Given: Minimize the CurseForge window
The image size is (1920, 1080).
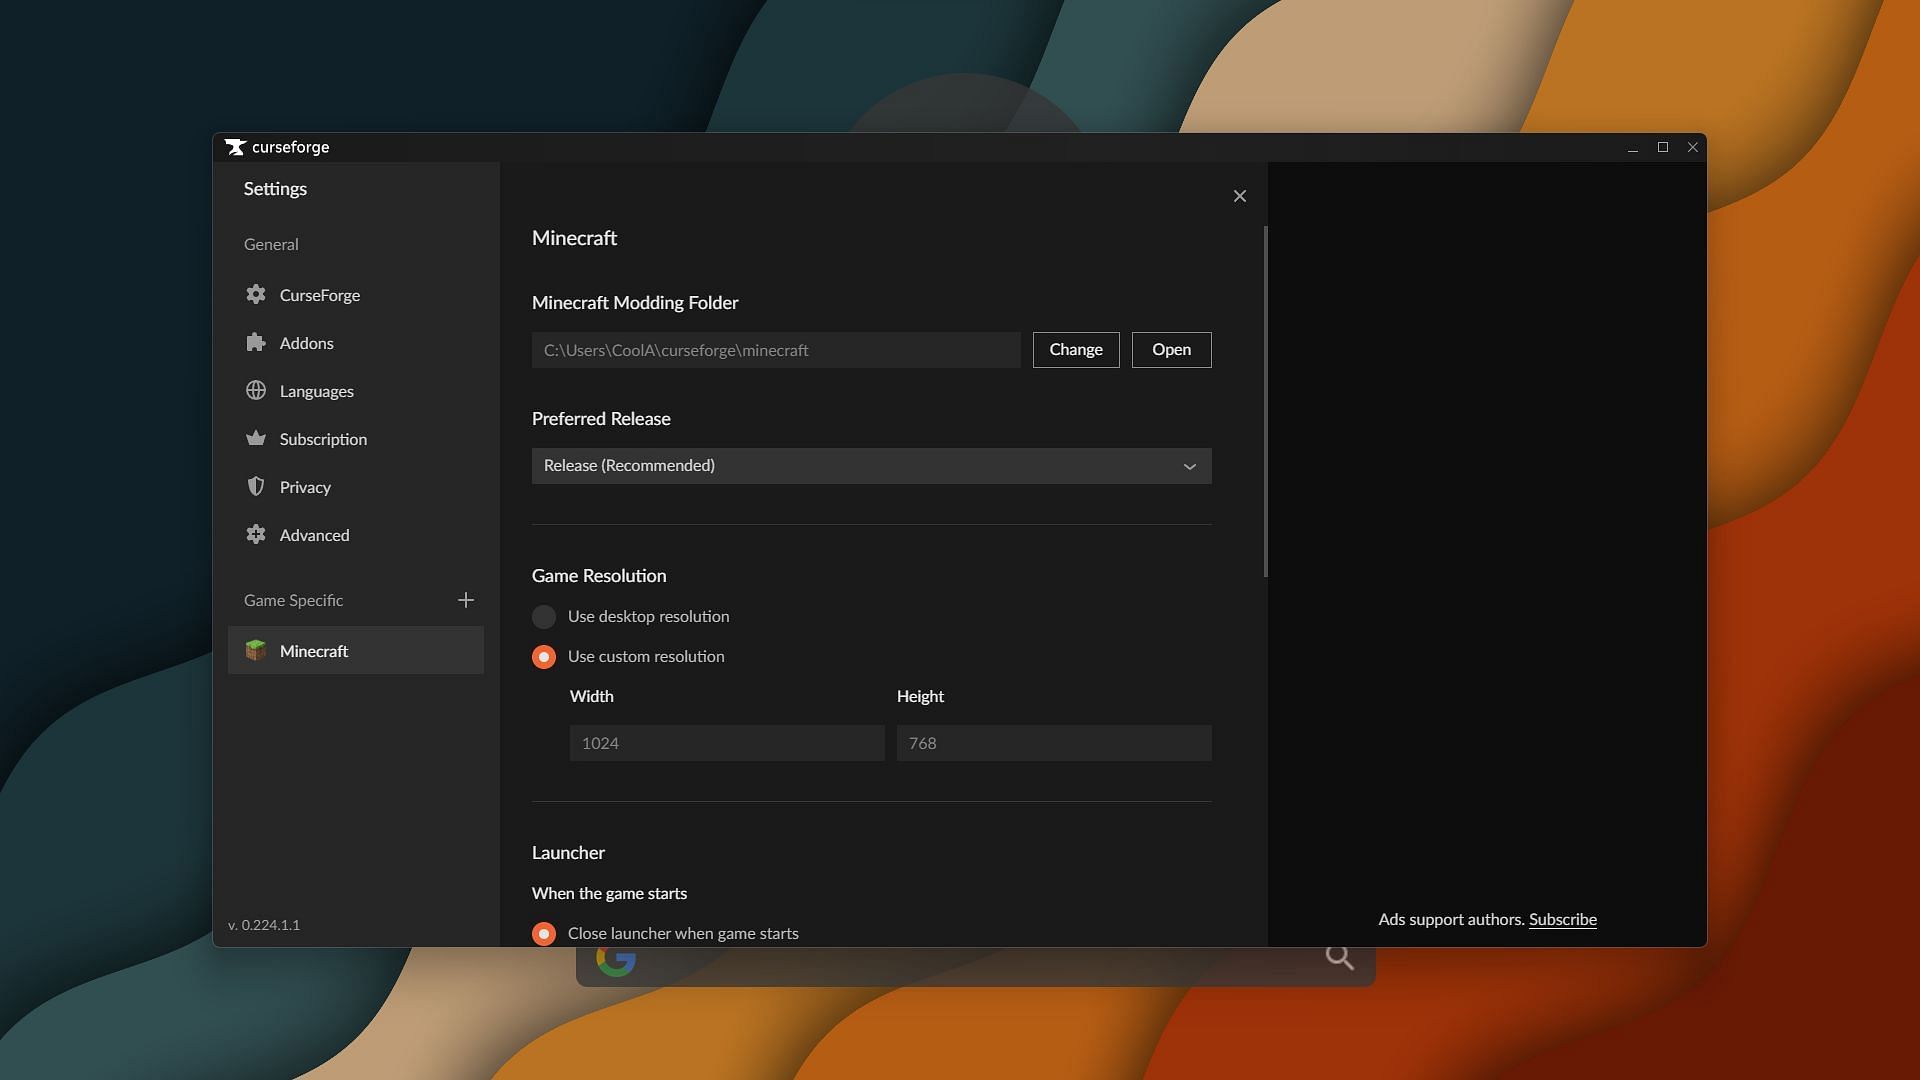Looking at the screenshot, I should (x=1633, y=147).
